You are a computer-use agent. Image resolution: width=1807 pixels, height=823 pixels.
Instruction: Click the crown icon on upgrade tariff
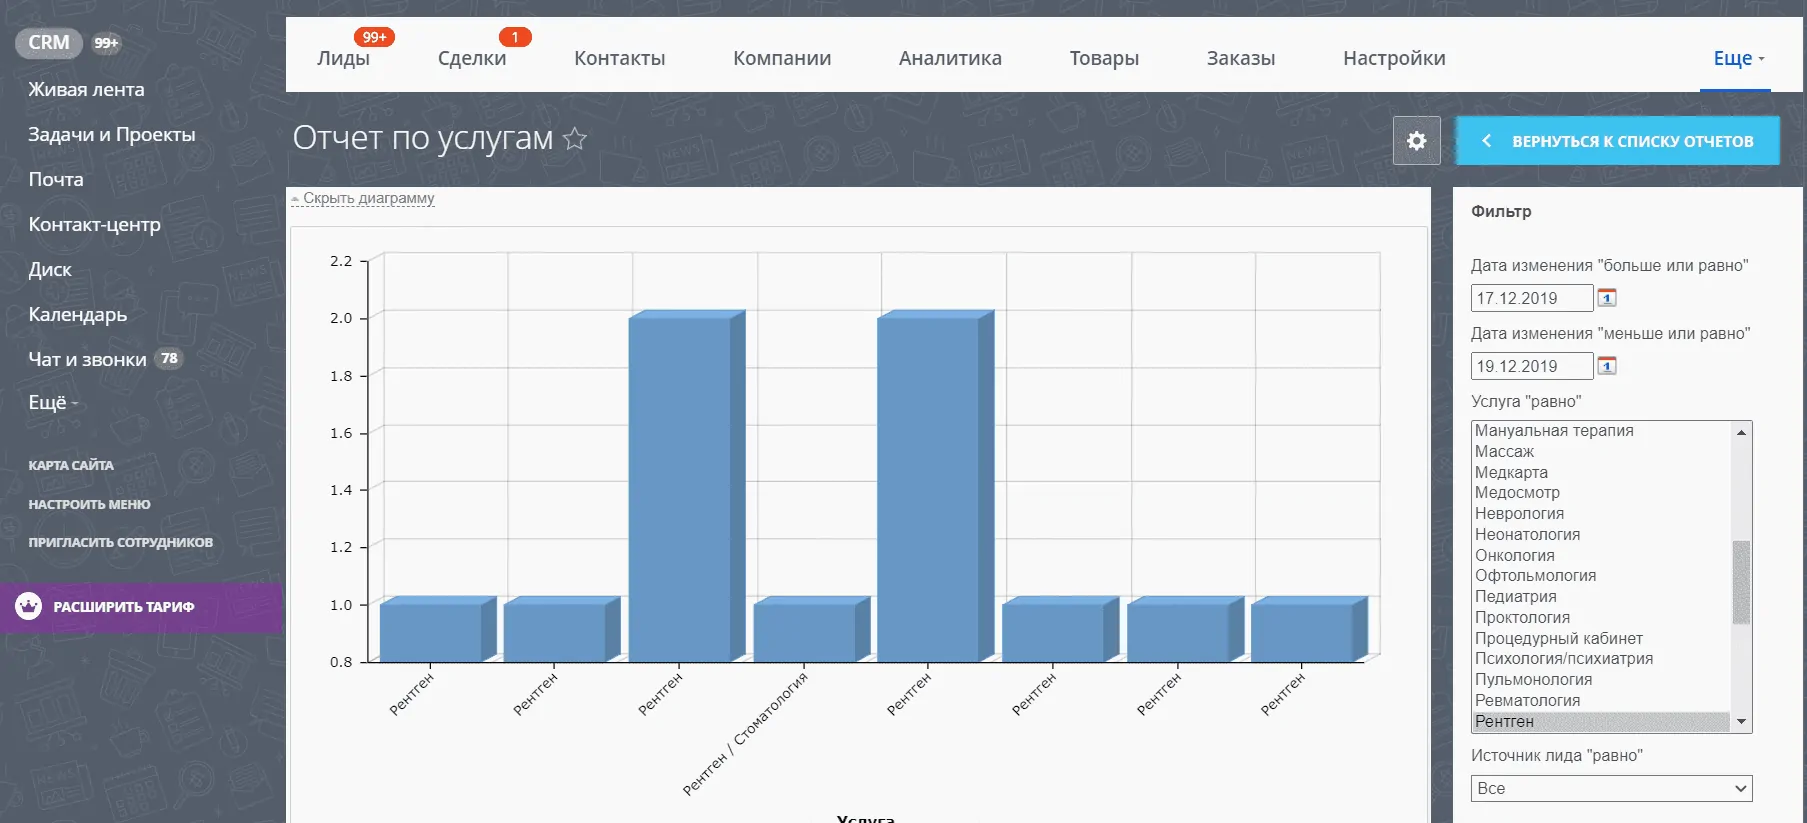[29, 606]
